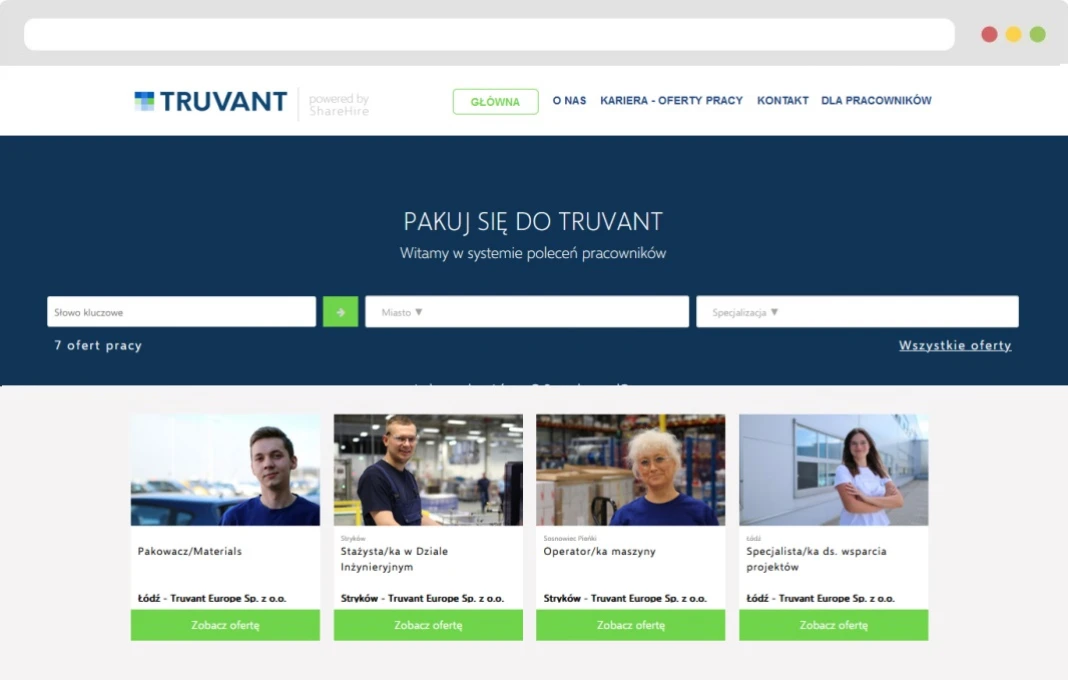Click the yellow window control dot
The height and width of the screenshot is (680, 1068).
tap(1014, 34)
